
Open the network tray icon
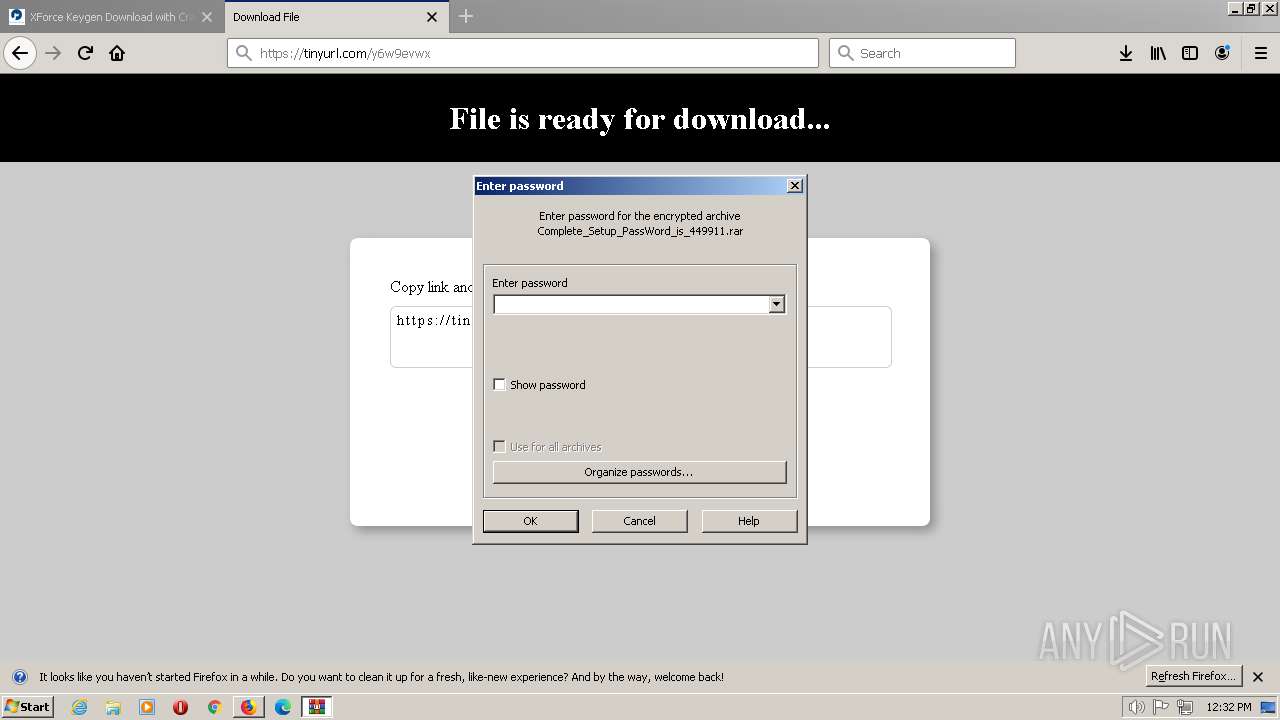coord(1185,707)
